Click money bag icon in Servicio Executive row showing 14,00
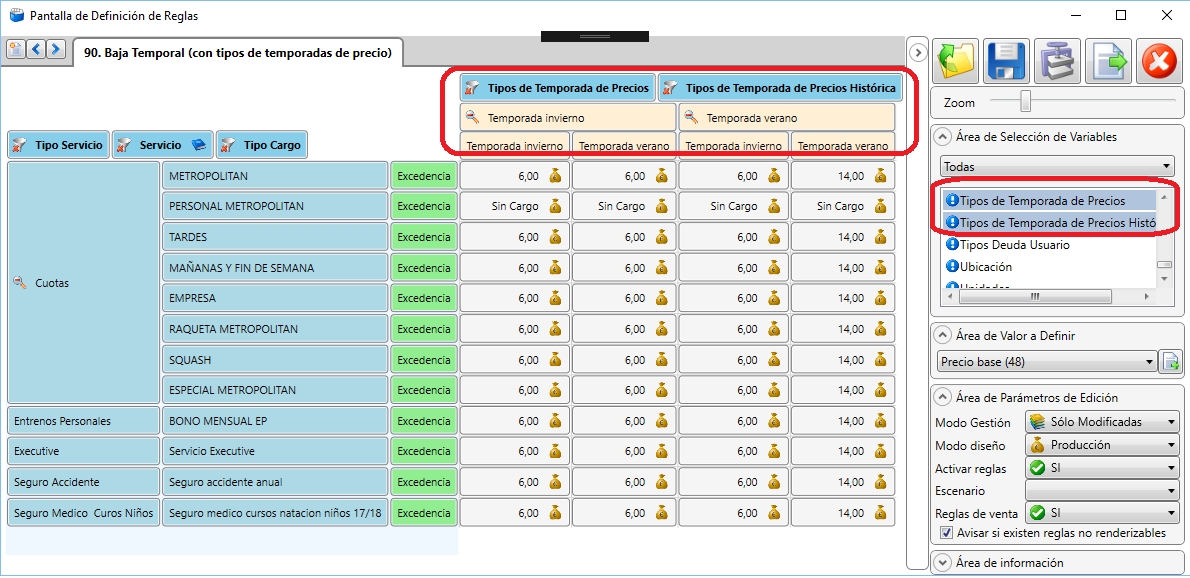The width and height of the screenshot is (1190, 578). coord(880,451)
